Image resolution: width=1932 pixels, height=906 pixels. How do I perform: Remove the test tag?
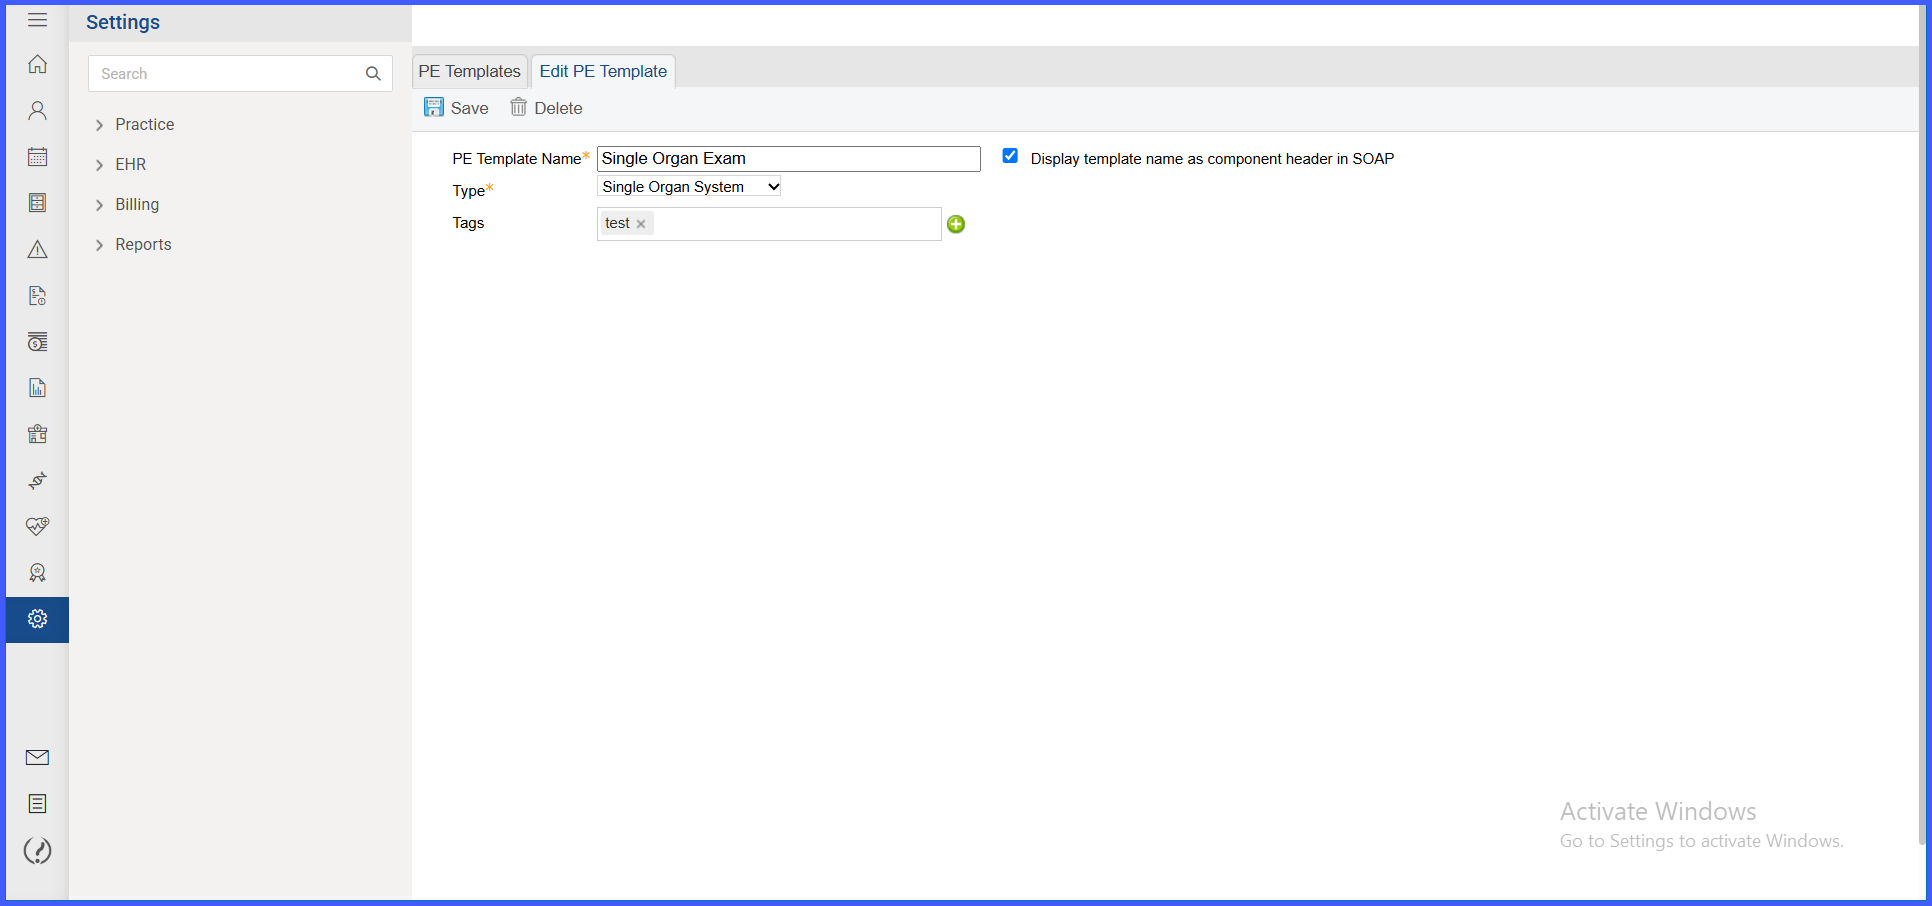tap(641, 224)
